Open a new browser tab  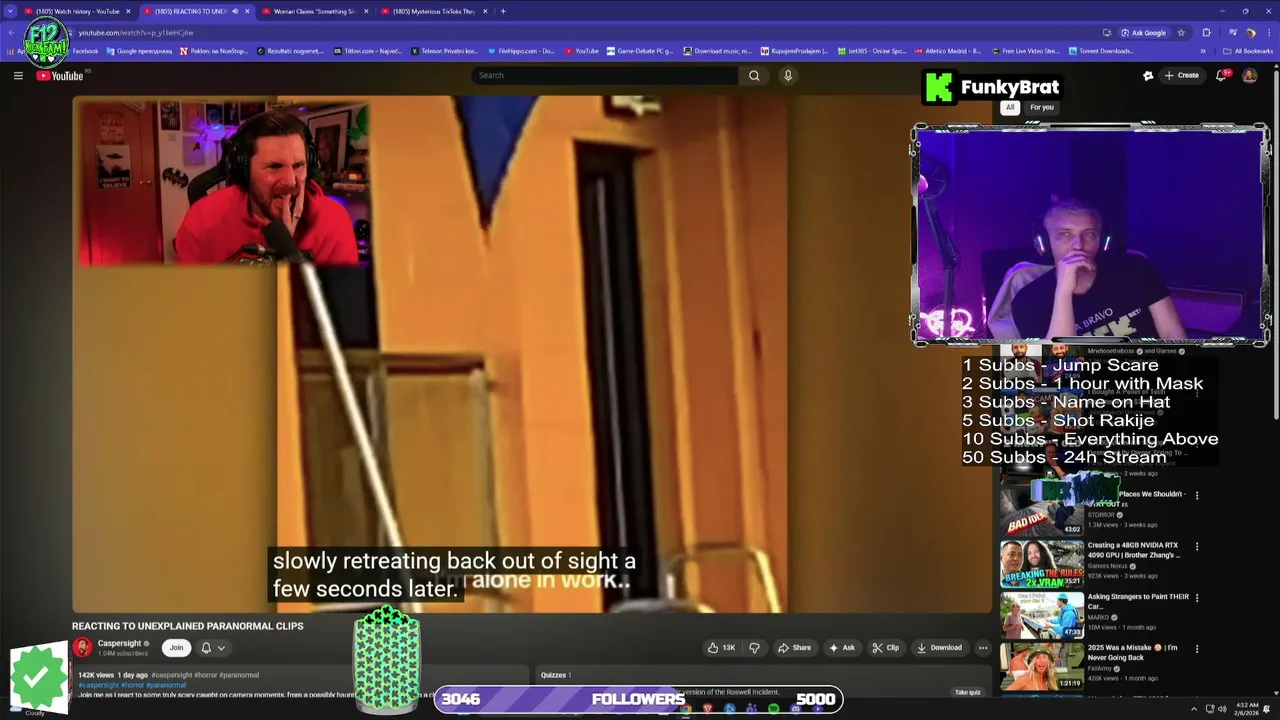tap(503, 11)
